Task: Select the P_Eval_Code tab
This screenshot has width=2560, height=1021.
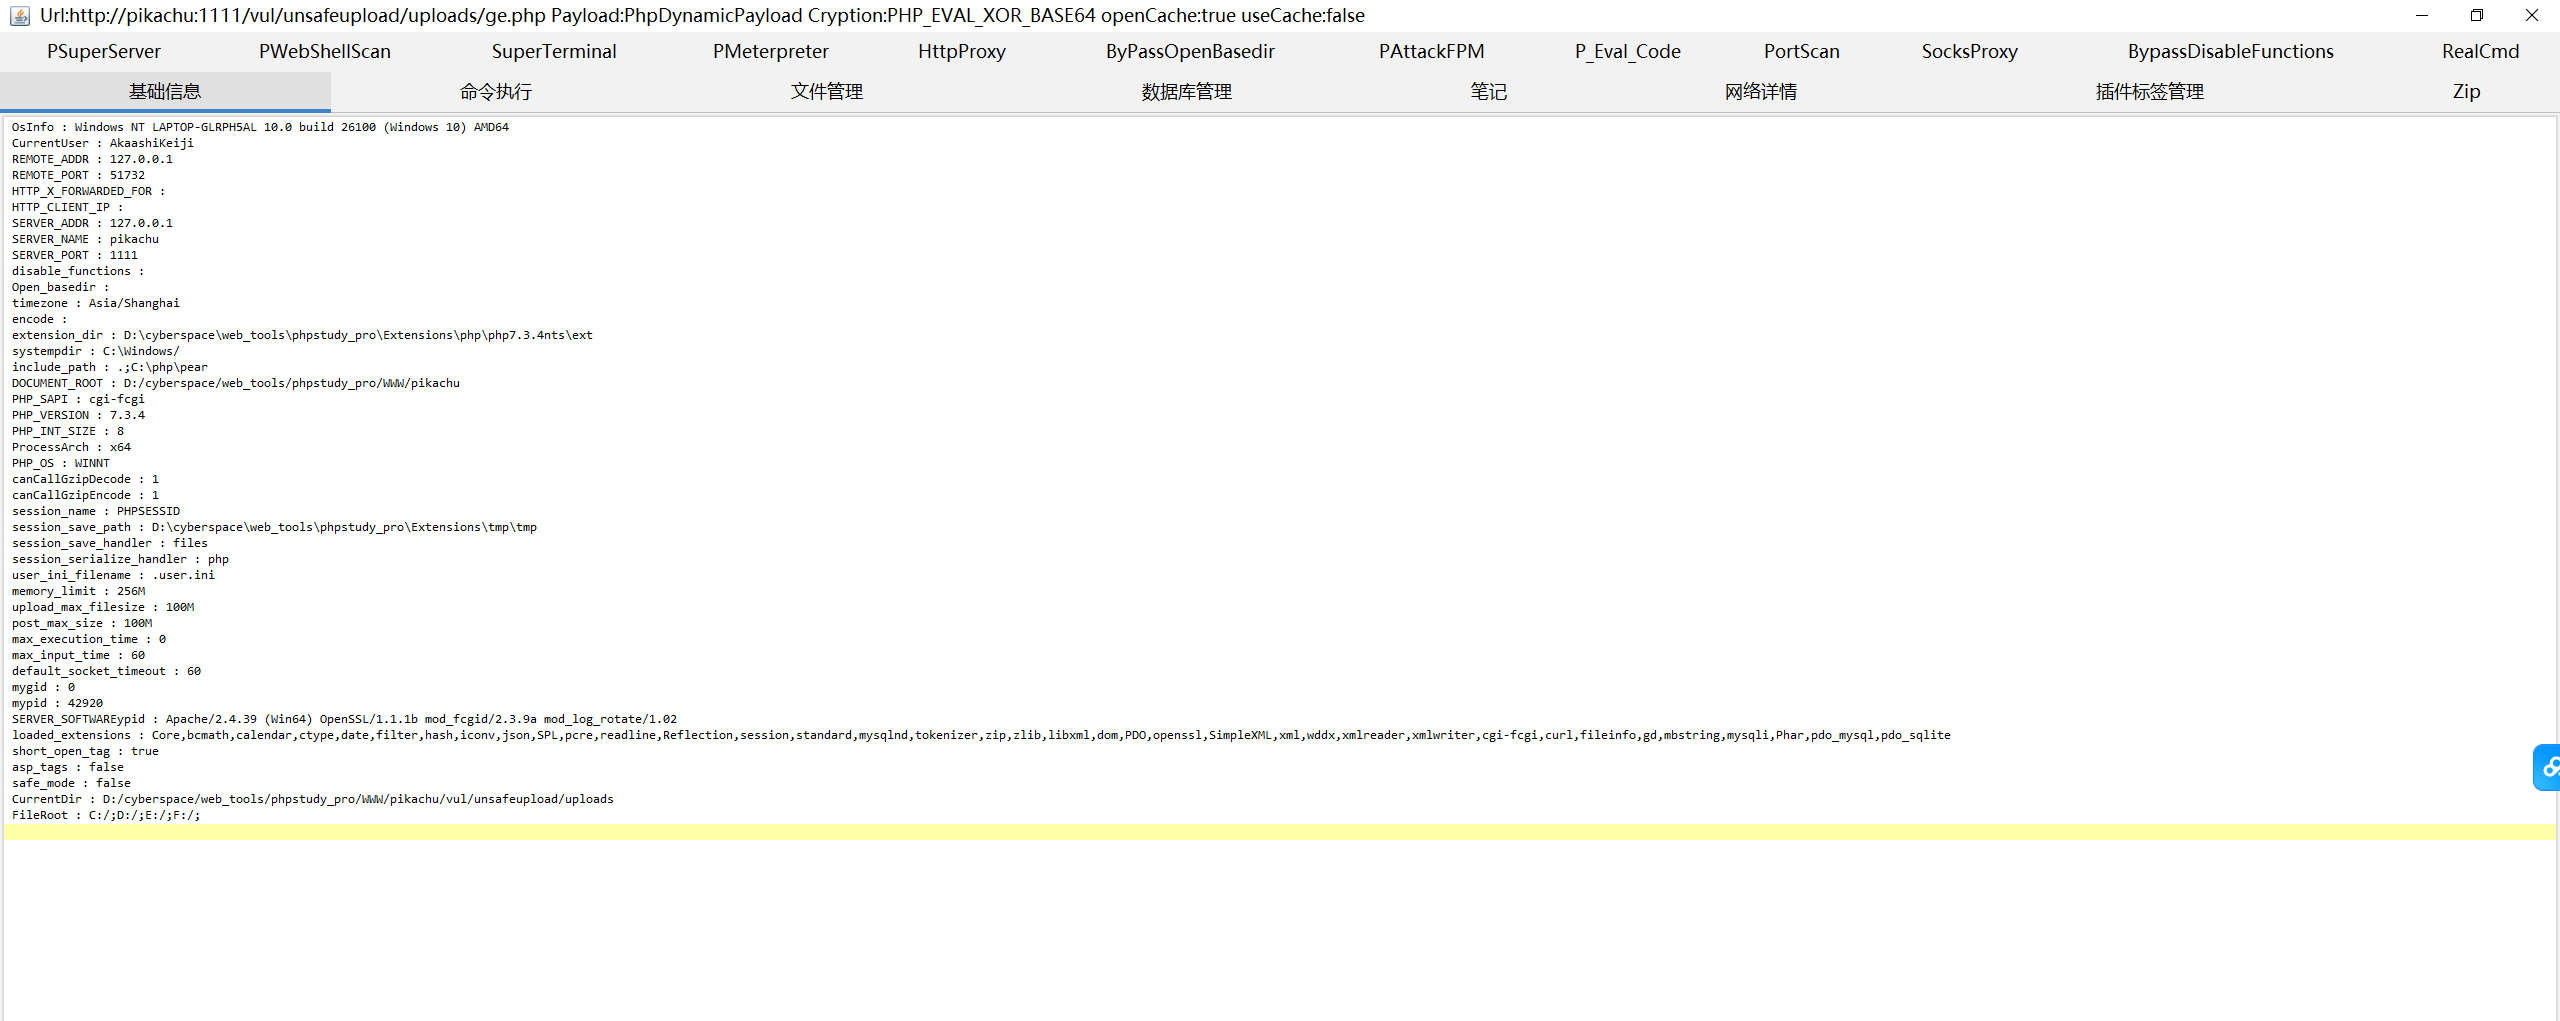Action: [x=1628, y=52]
